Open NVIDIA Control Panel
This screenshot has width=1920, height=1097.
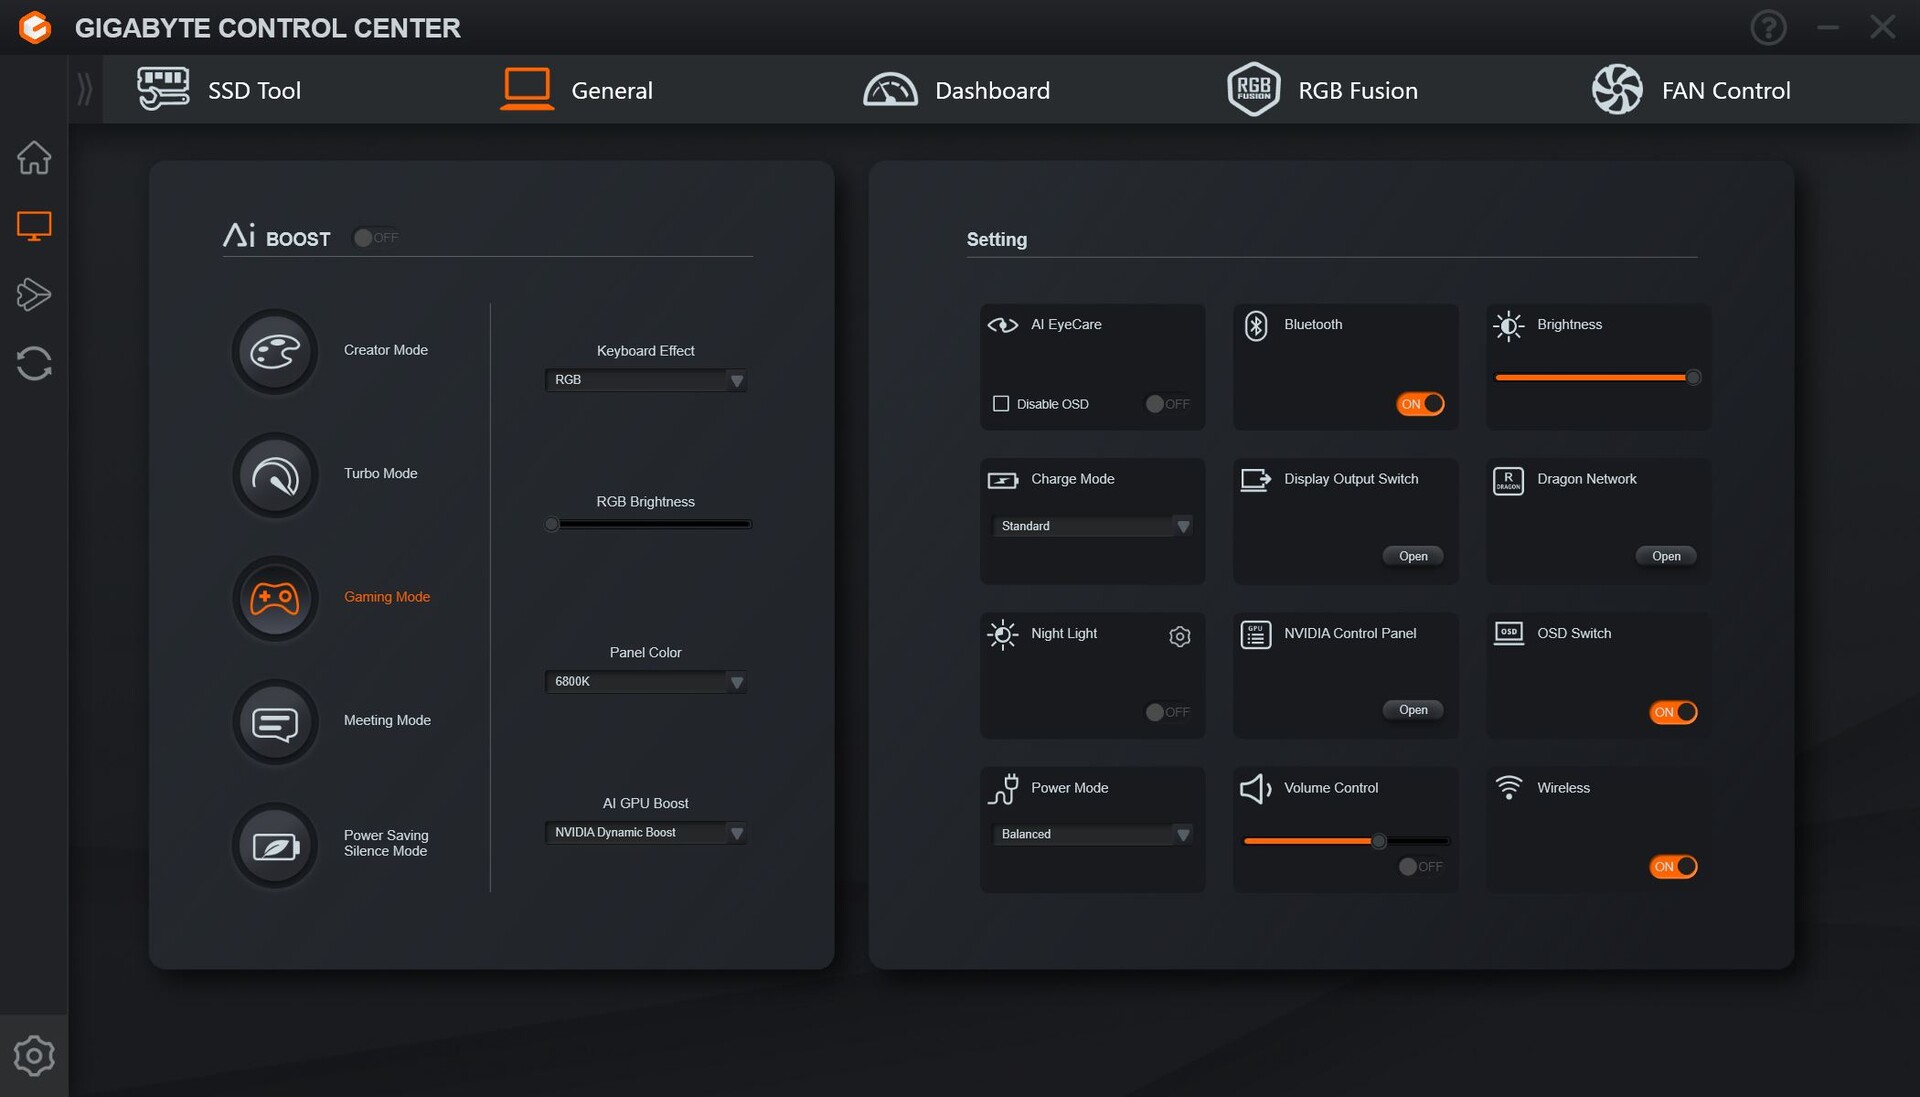pyautogui.click(x=1413, y=710)
